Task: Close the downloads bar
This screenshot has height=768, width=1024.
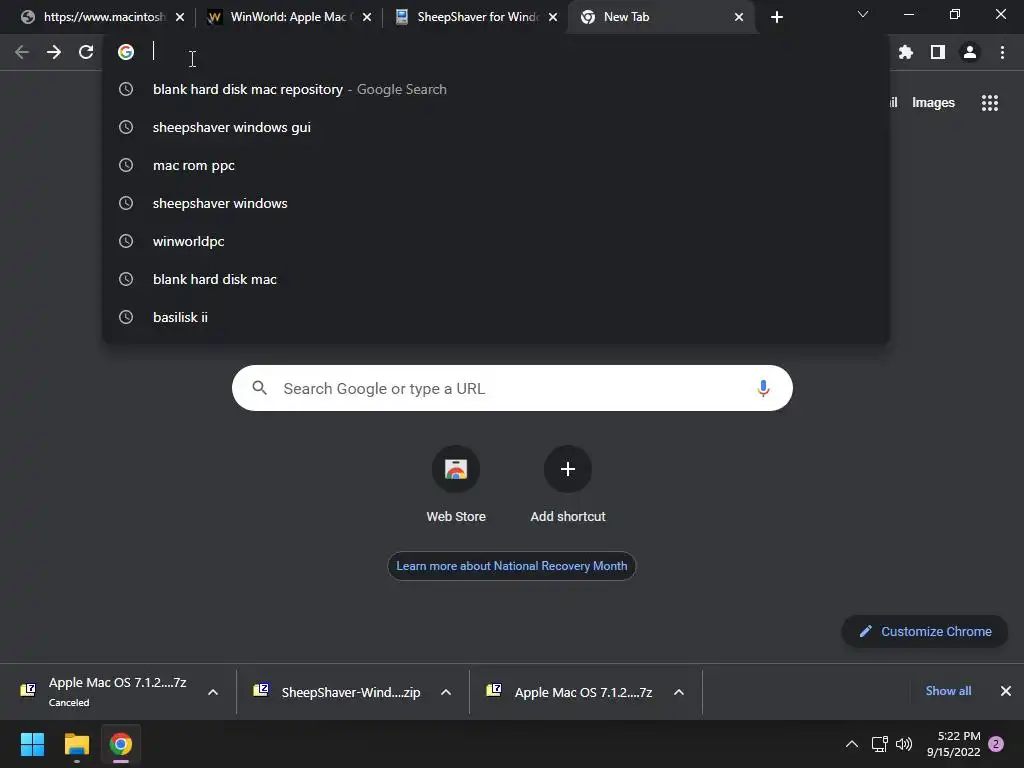Action: pyautogui.click(x=1006, y=691)
